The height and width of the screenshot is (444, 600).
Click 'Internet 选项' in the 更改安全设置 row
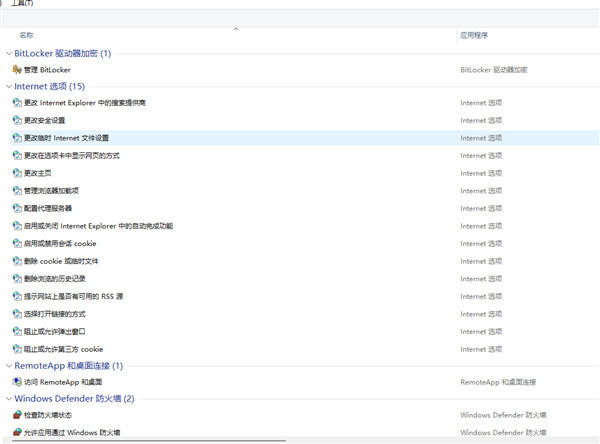pyautogui.click(x=481, y=120)
